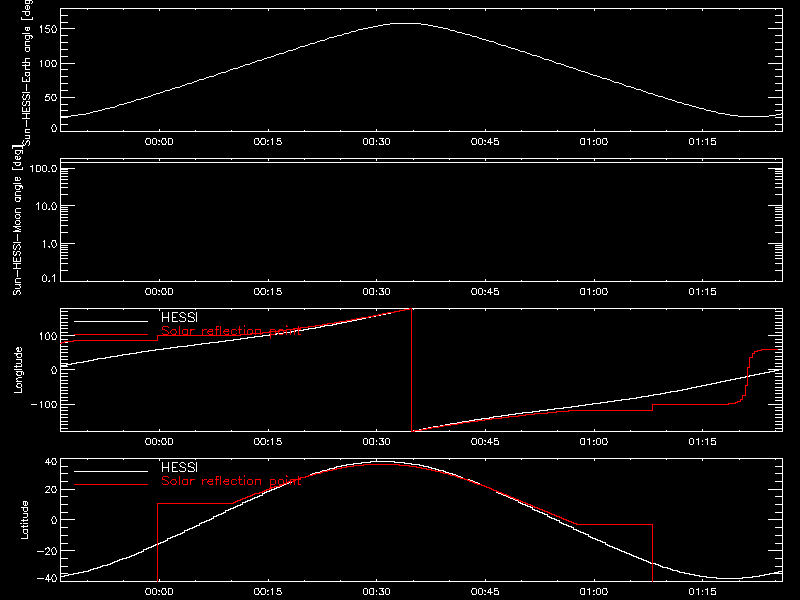This screenshot has height=600, width=800.
Task: Choose the 00:30 label under the Longitude plot
Action: (x=377, y=442)
